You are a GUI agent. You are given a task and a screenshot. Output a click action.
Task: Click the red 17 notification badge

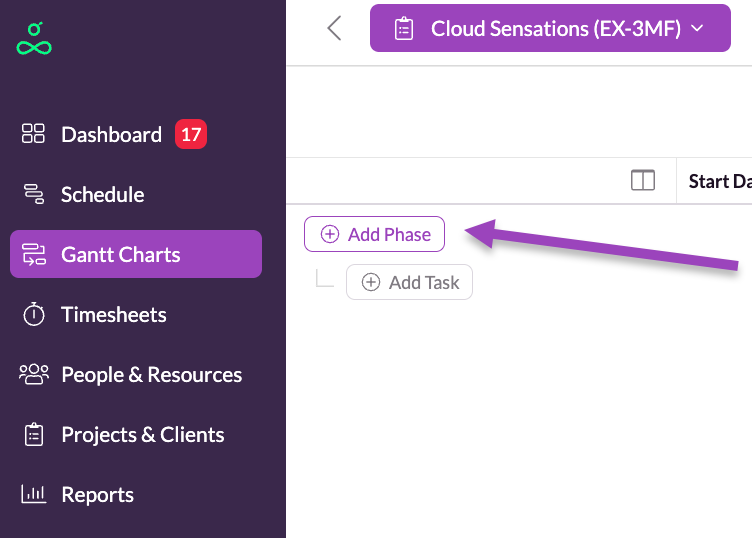click(x=191, y=134)
